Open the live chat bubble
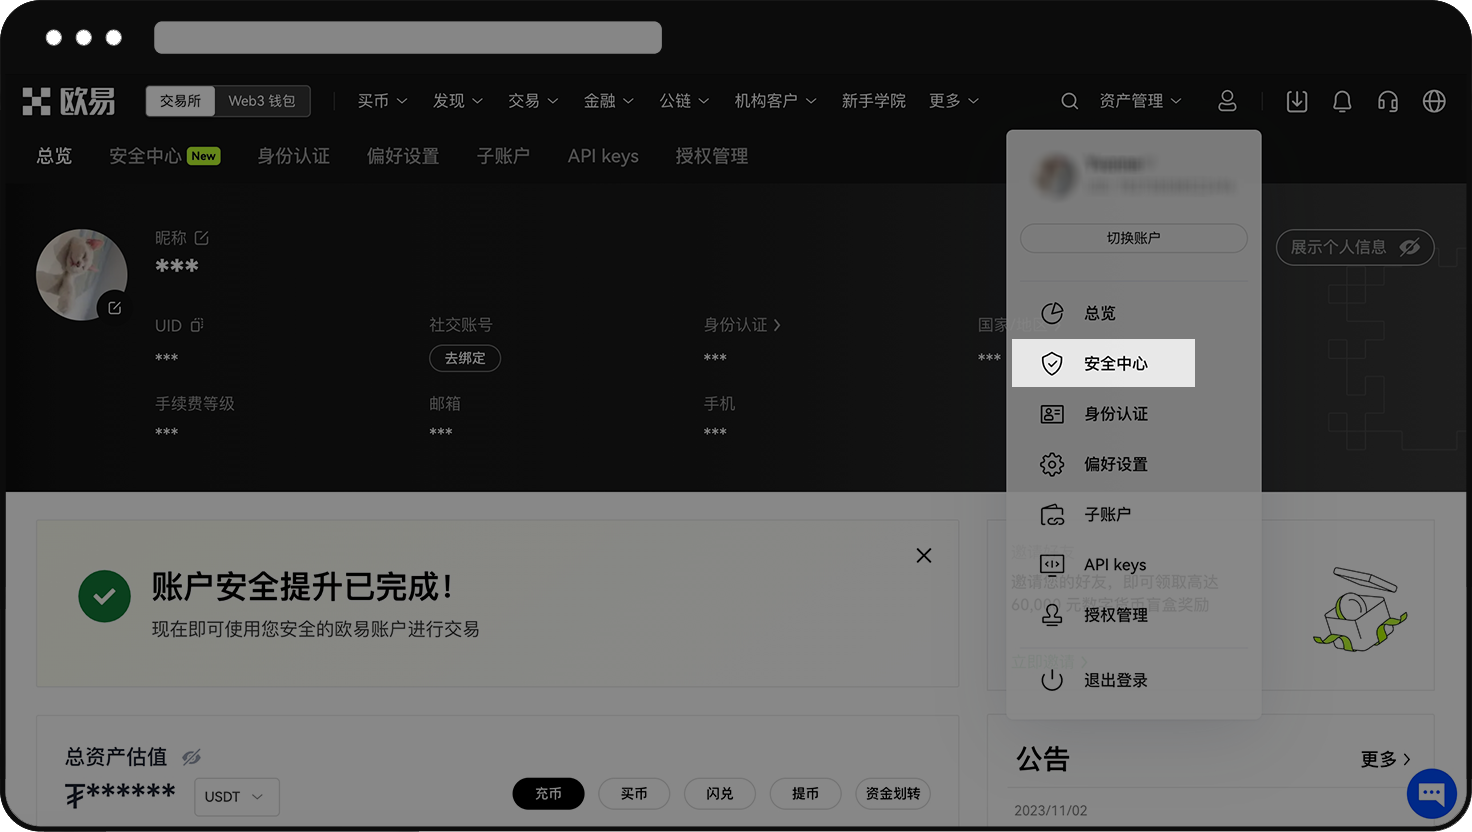Image resolution: width=1472 pixels, height=832 pixels. click(x=1431, y=793)
